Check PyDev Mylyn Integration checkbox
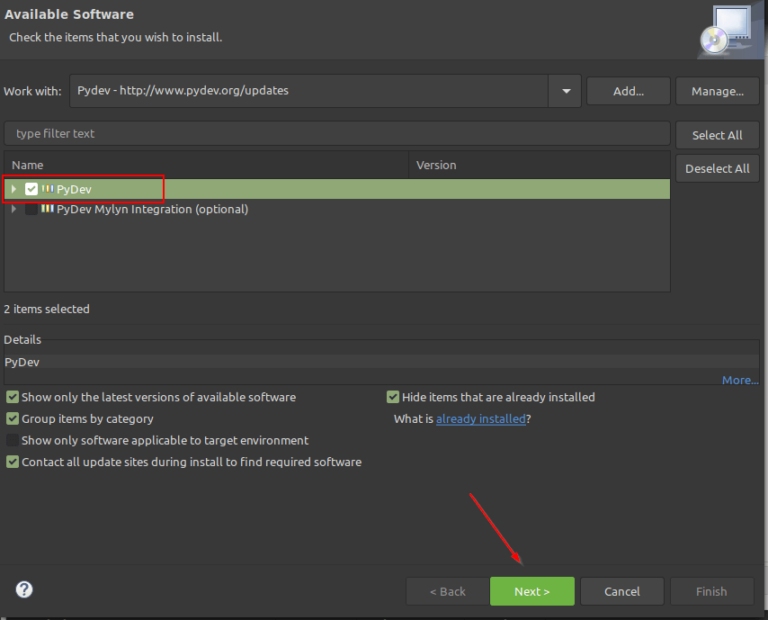This screenshot has width=768, height=620. (32, 209)
